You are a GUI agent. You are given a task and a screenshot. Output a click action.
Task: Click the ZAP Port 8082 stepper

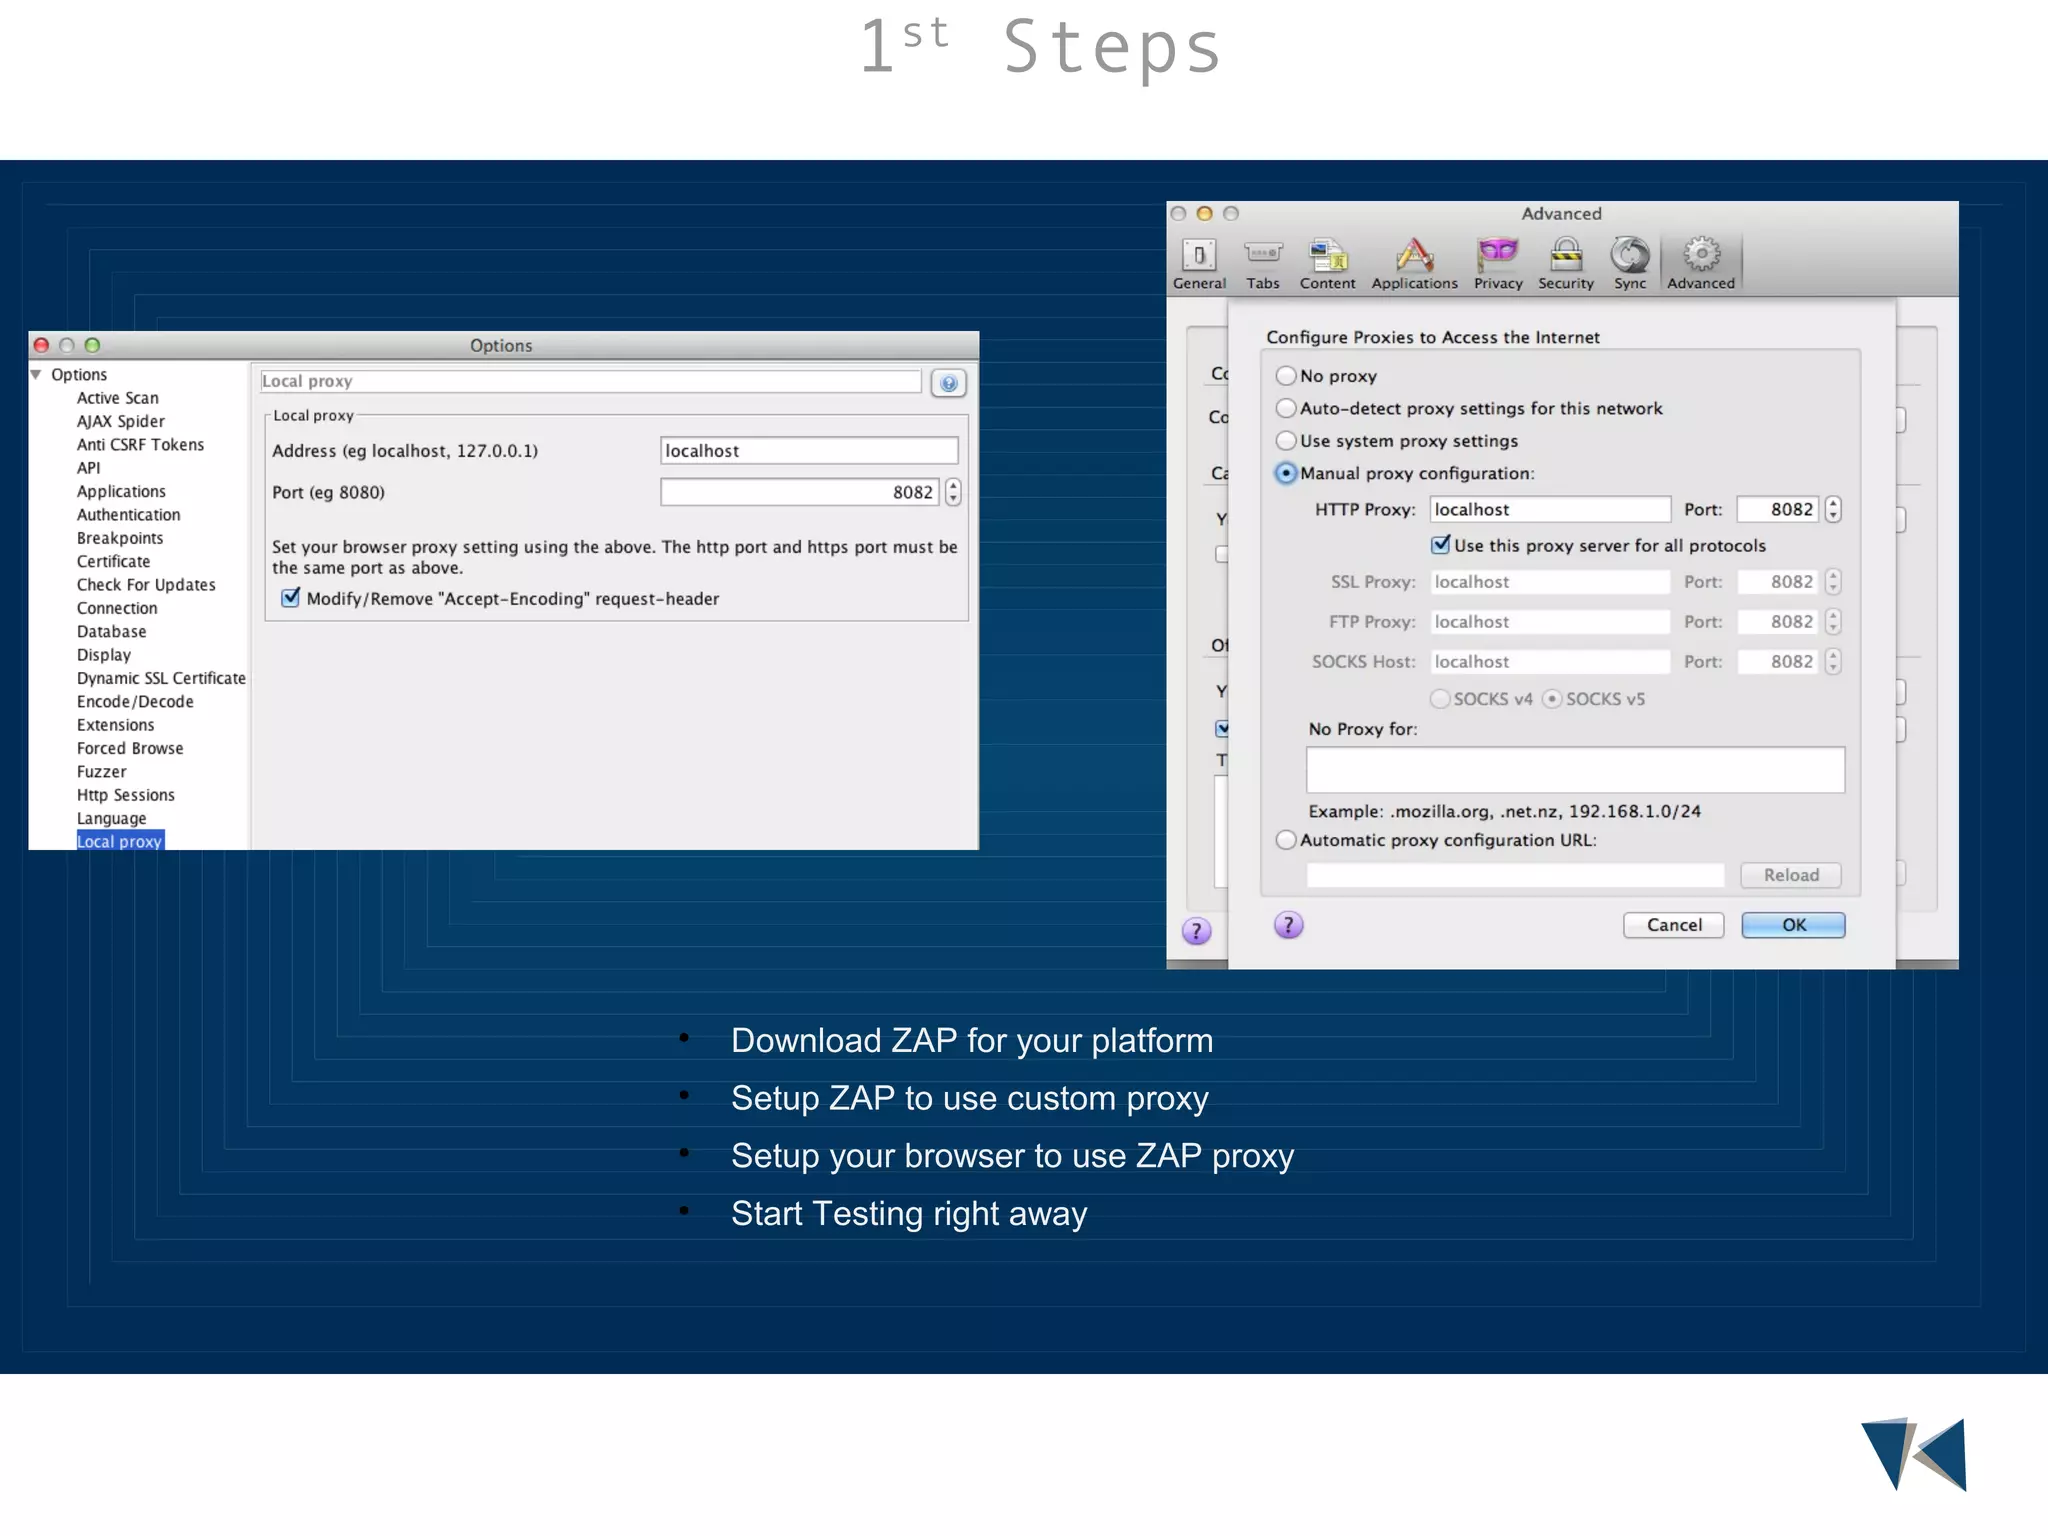click(x=953, y=492)
